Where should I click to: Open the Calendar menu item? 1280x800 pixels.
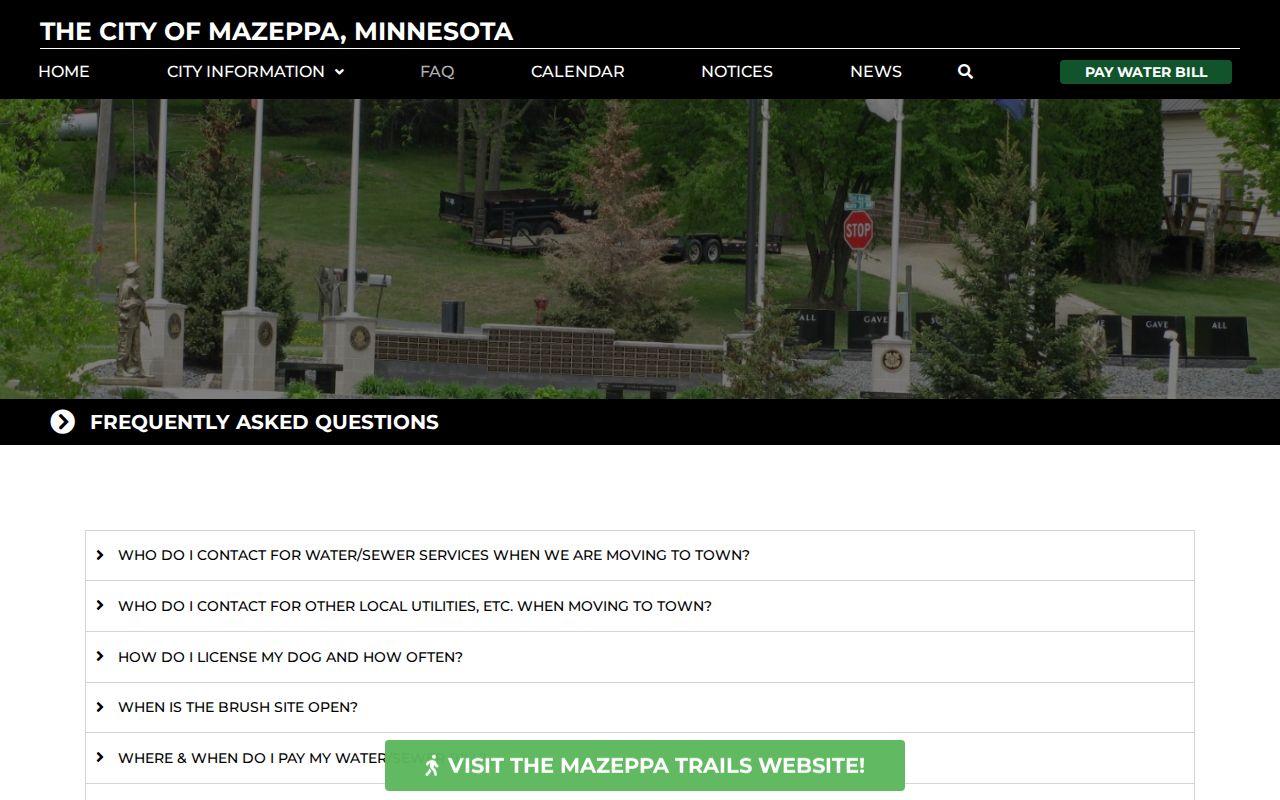coord(578,72)
